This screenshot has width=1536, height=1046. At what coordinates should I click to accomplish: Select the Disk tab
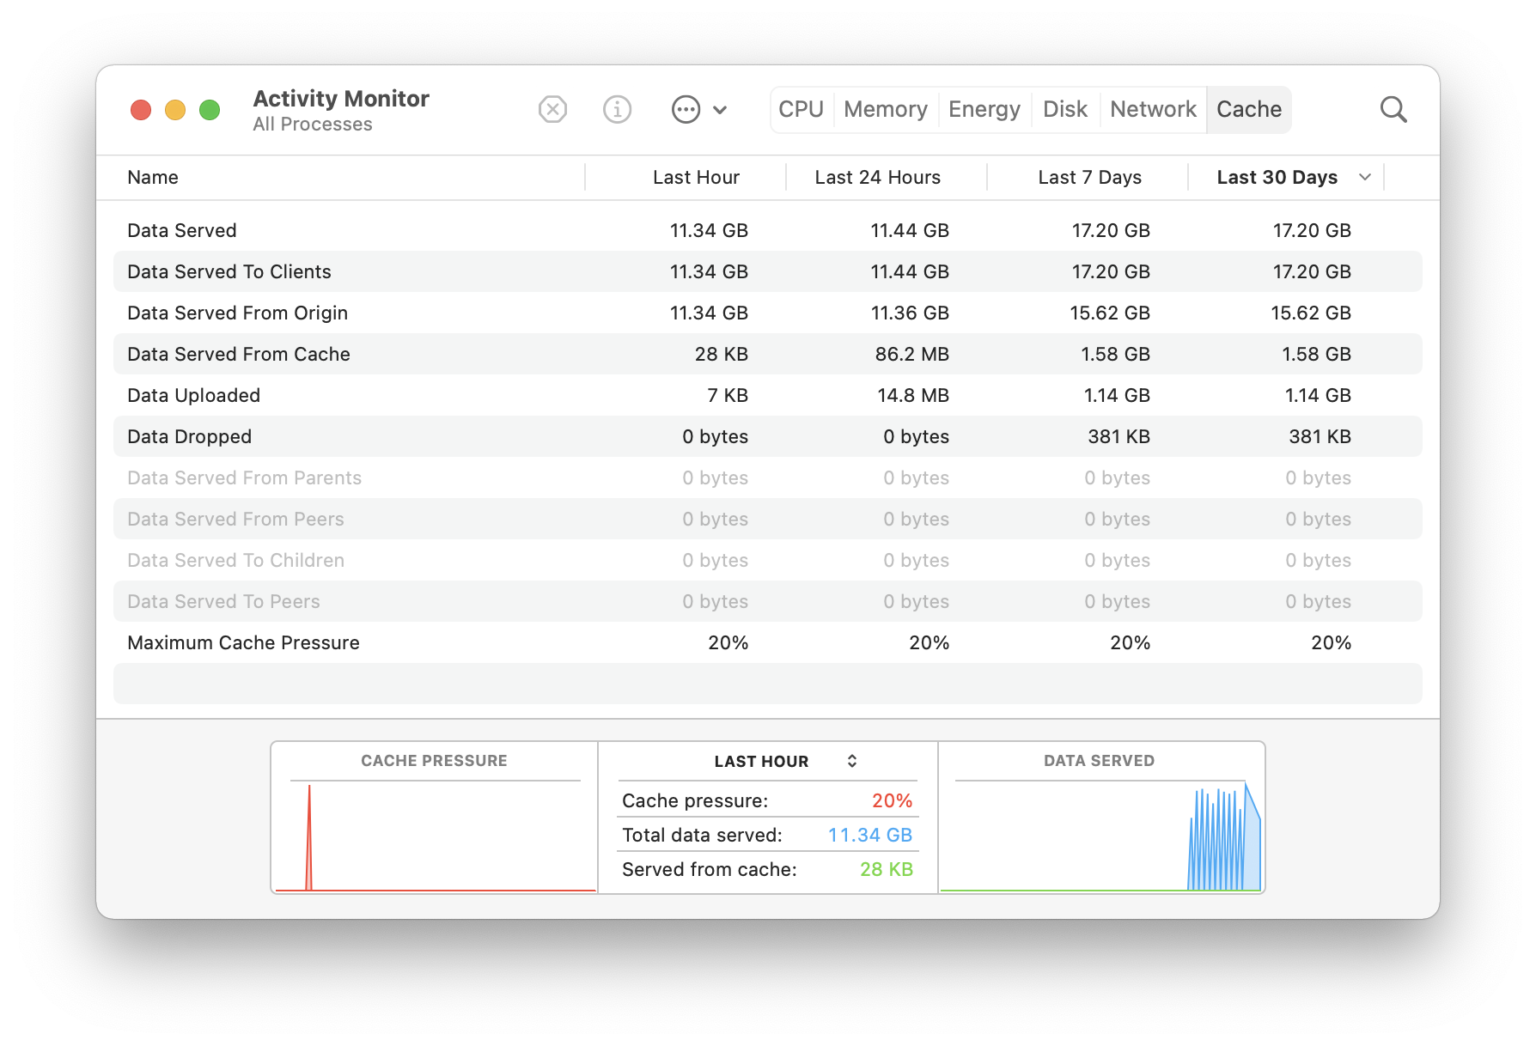1065,109
